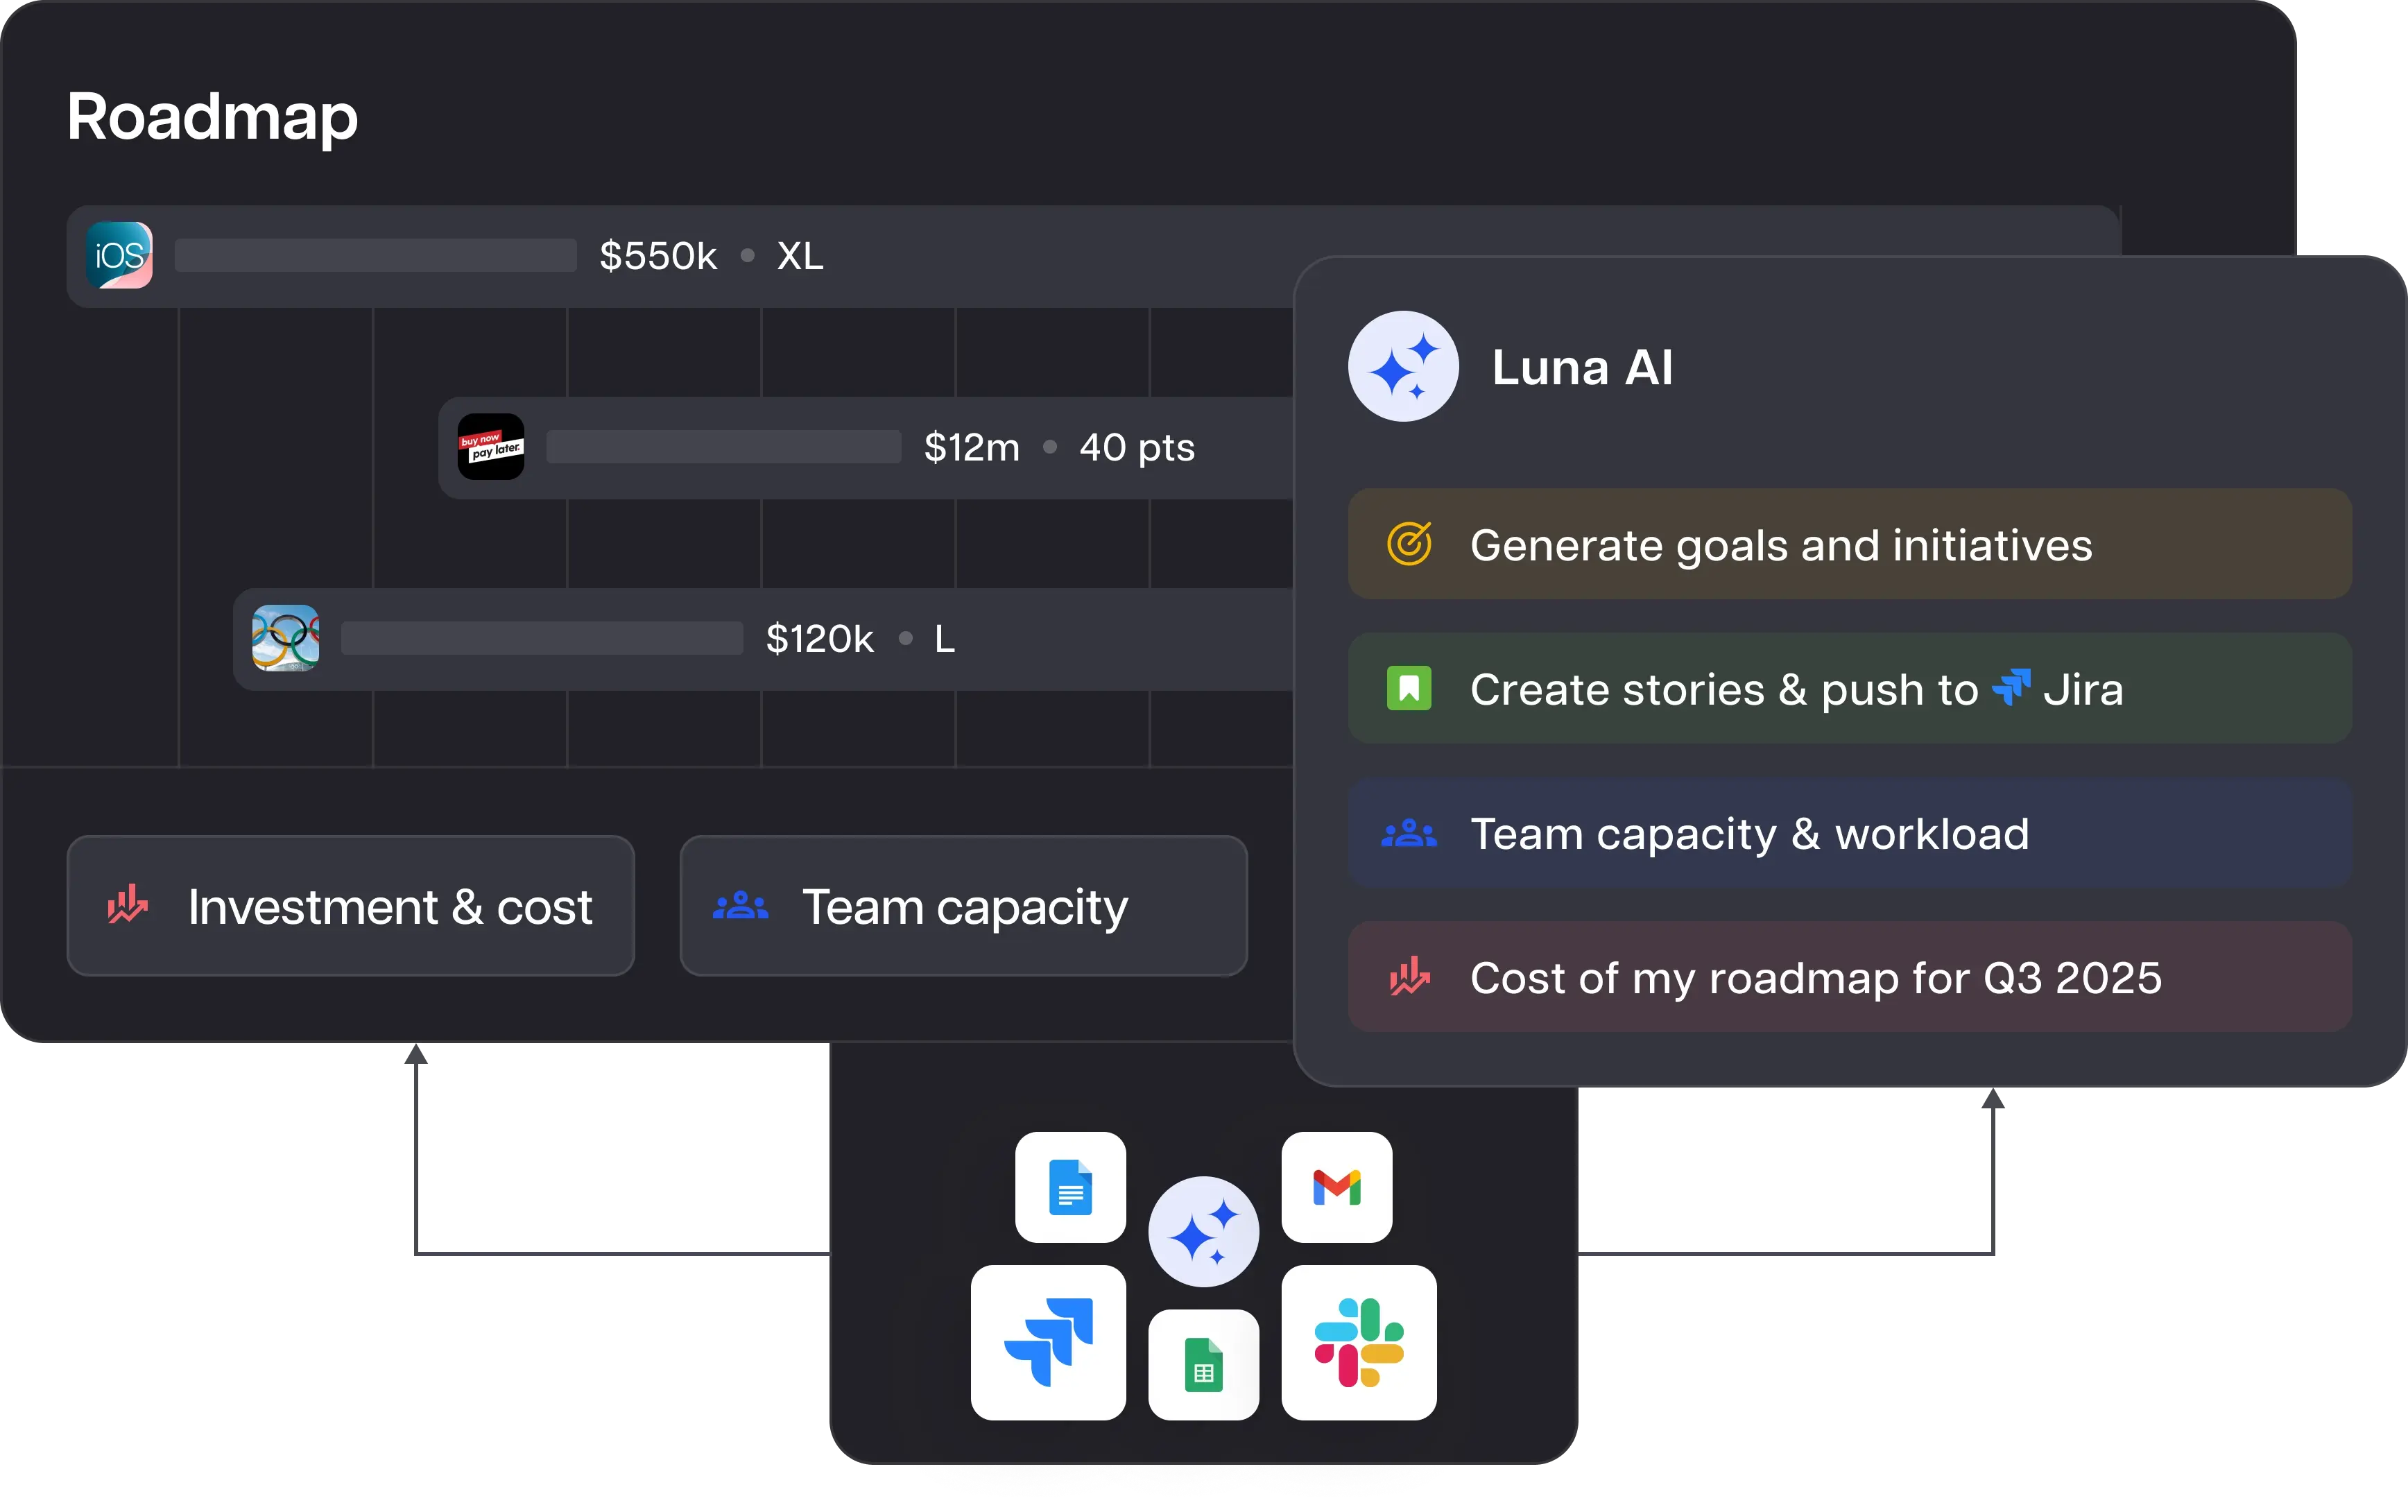Select Team capacity & workload suggestion

tap(1849, 833)
